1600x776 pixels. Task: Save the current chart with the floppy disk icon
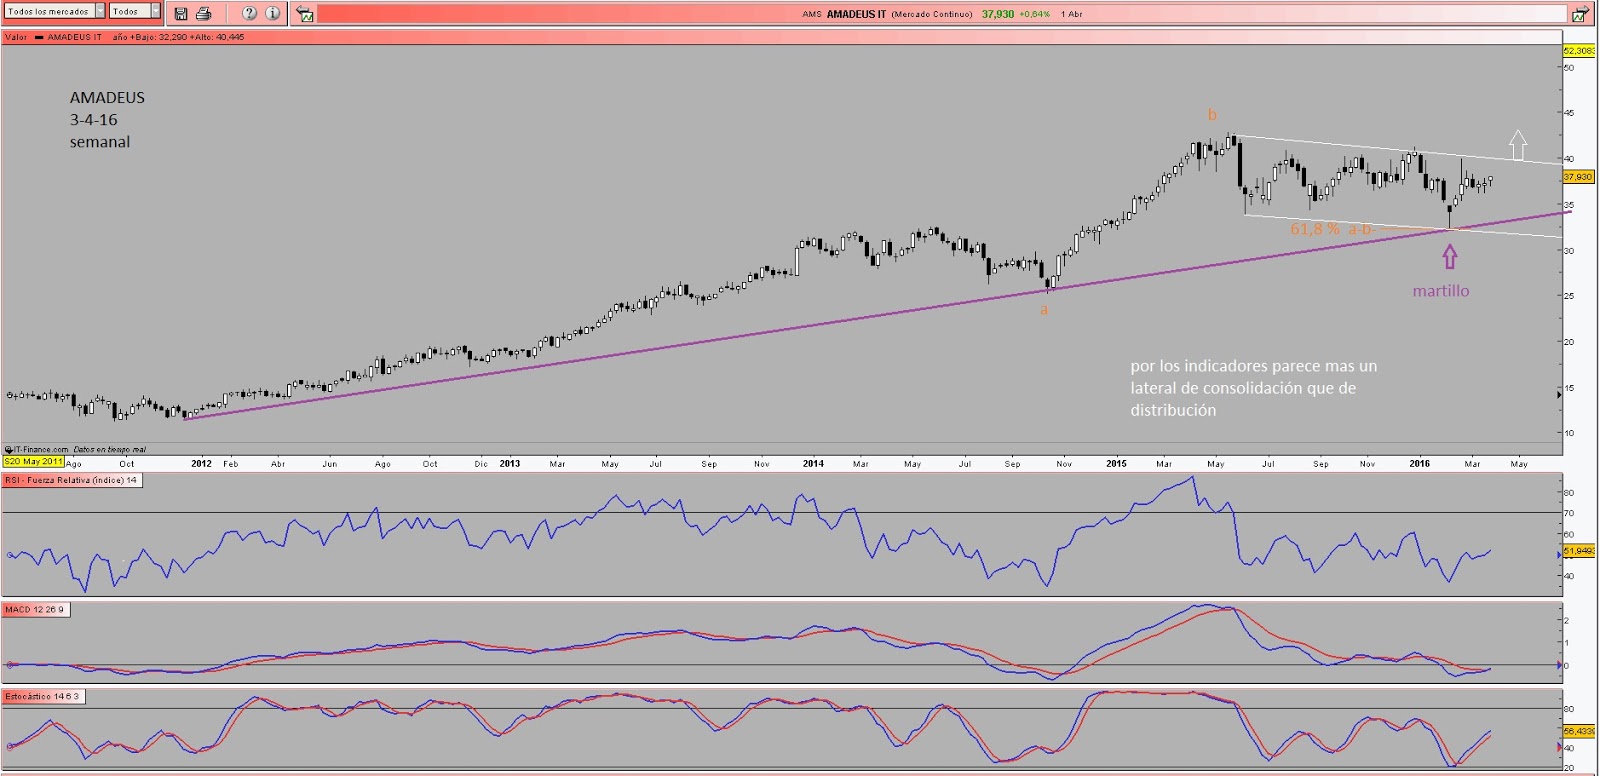point(181,13)
